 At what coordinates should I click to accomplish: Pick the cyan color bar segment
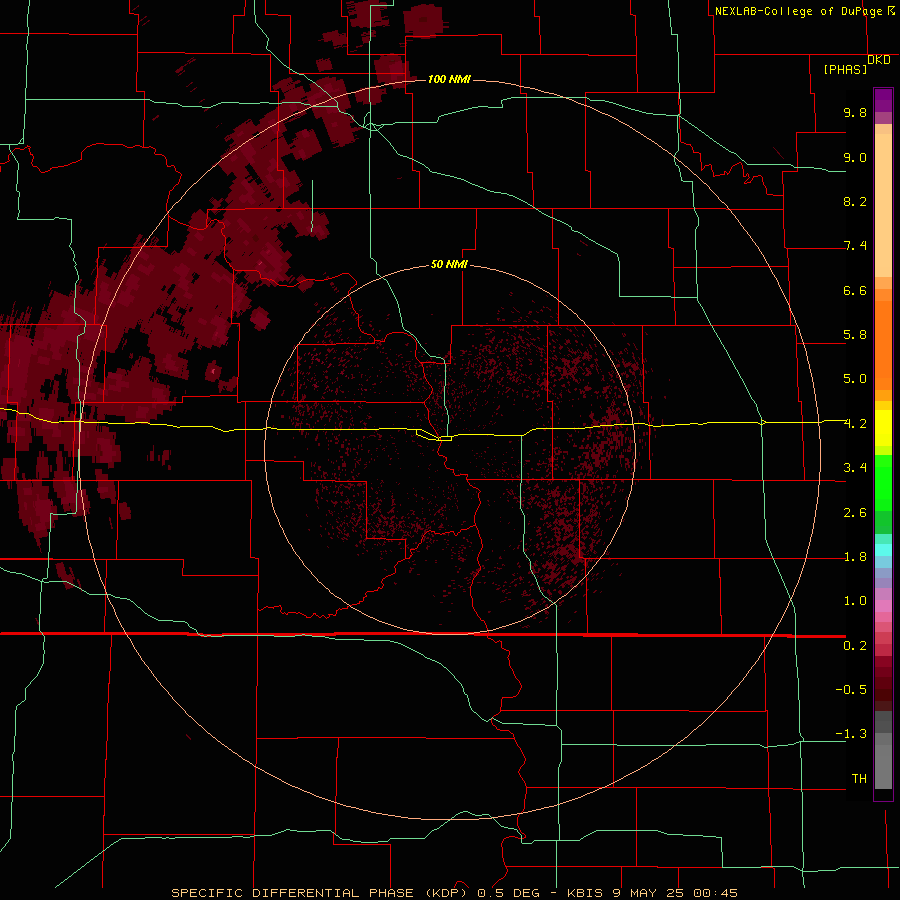click(x=883, y=550)
